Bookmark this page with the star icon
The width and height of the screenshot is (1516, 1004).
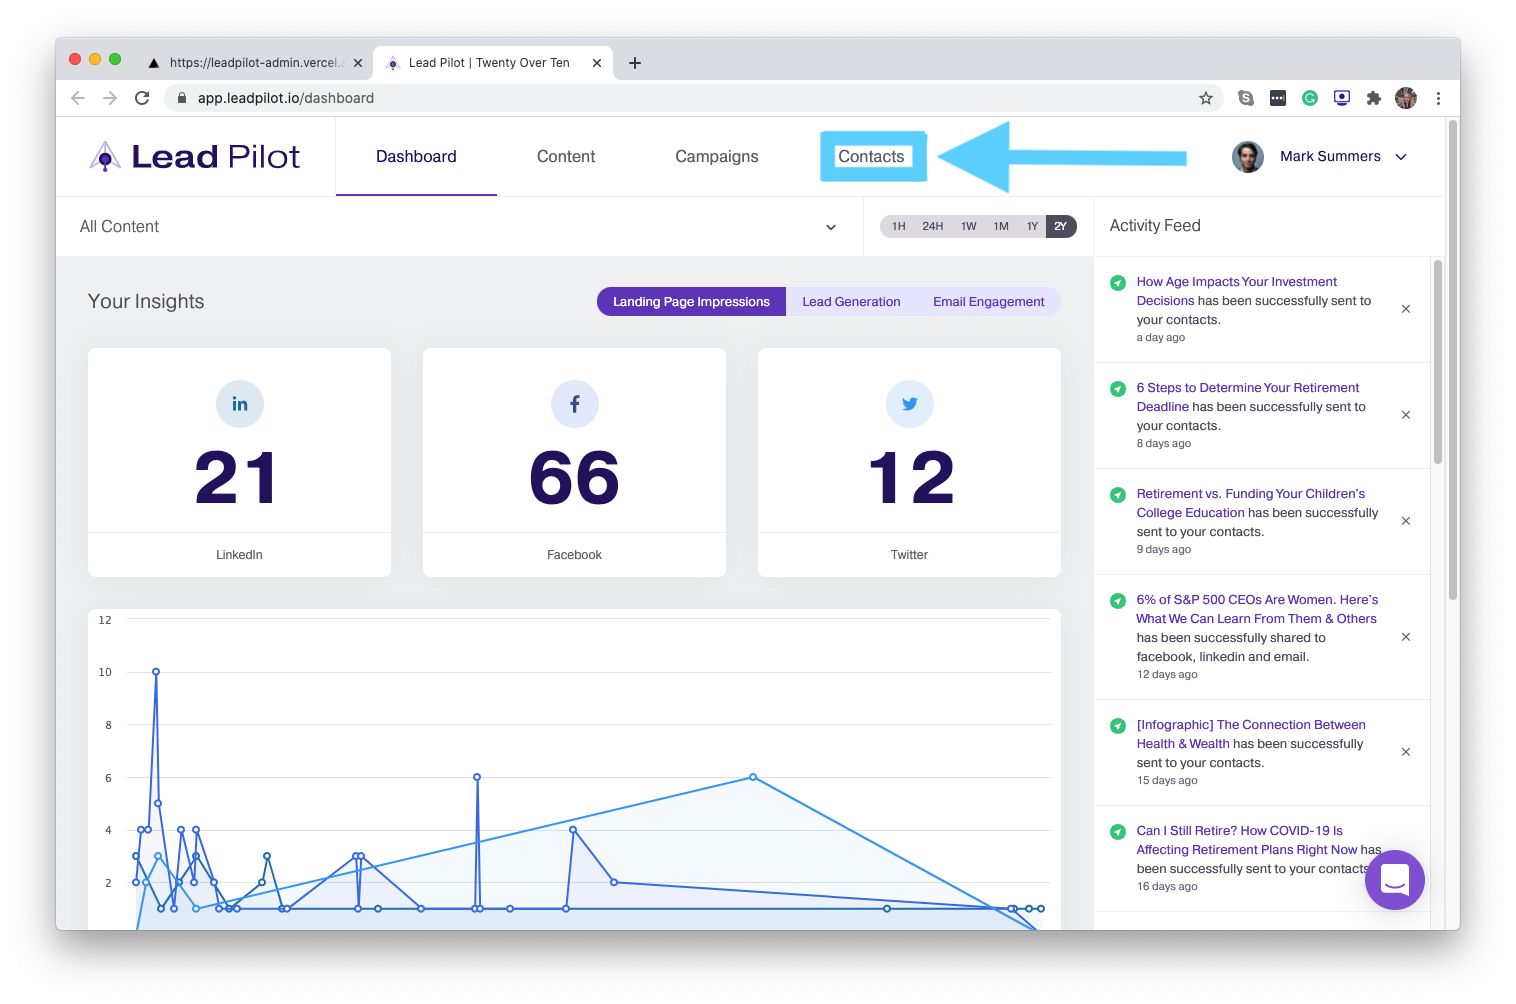(x=1206, y=98)
